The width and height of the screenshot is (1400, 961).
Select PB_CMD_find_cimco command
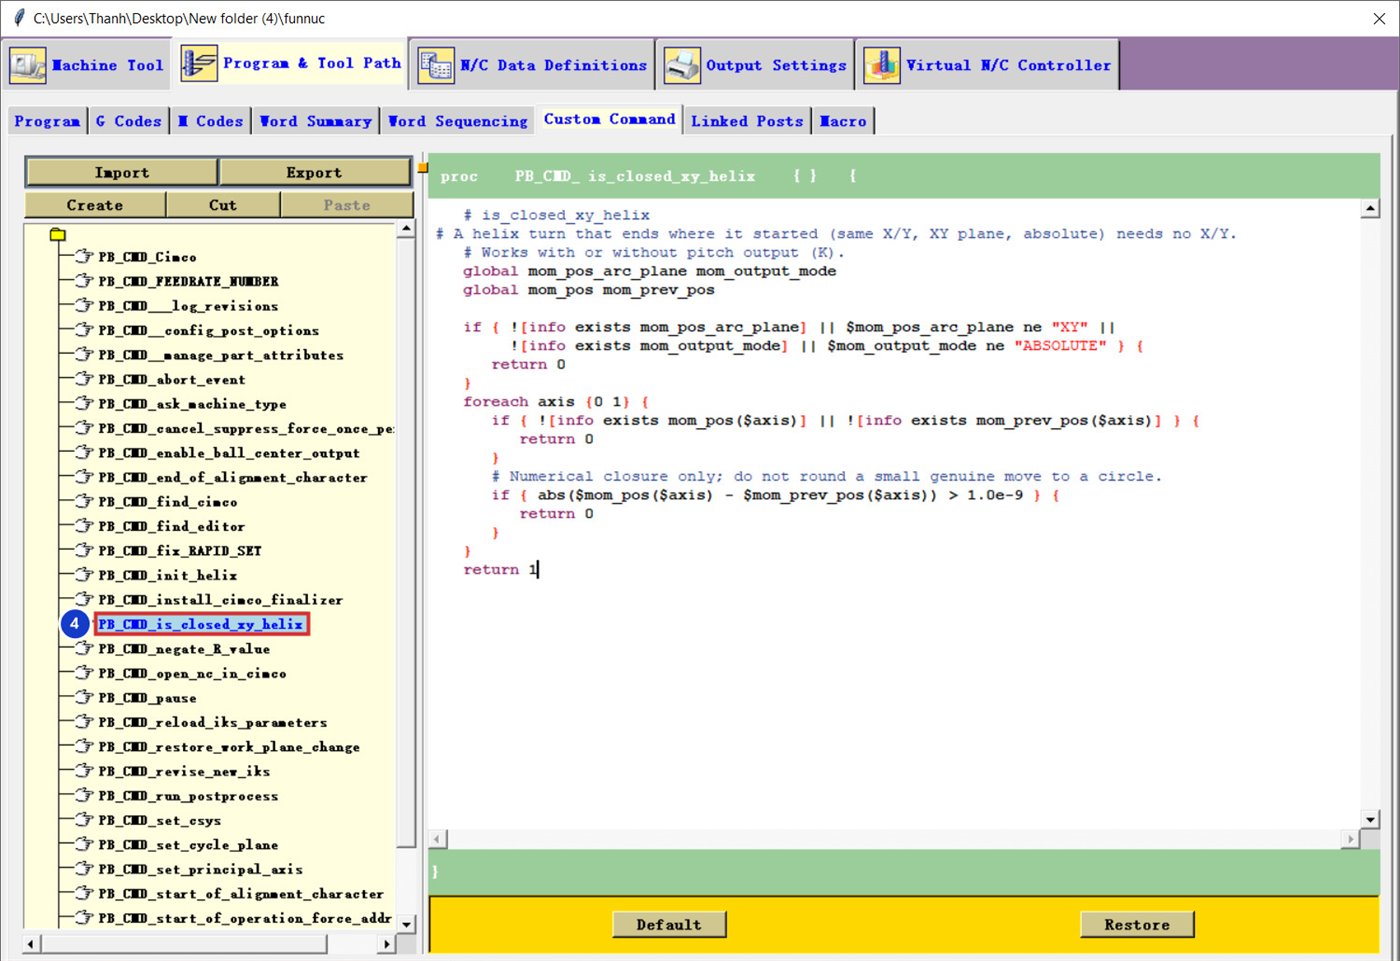pos(167,502)
